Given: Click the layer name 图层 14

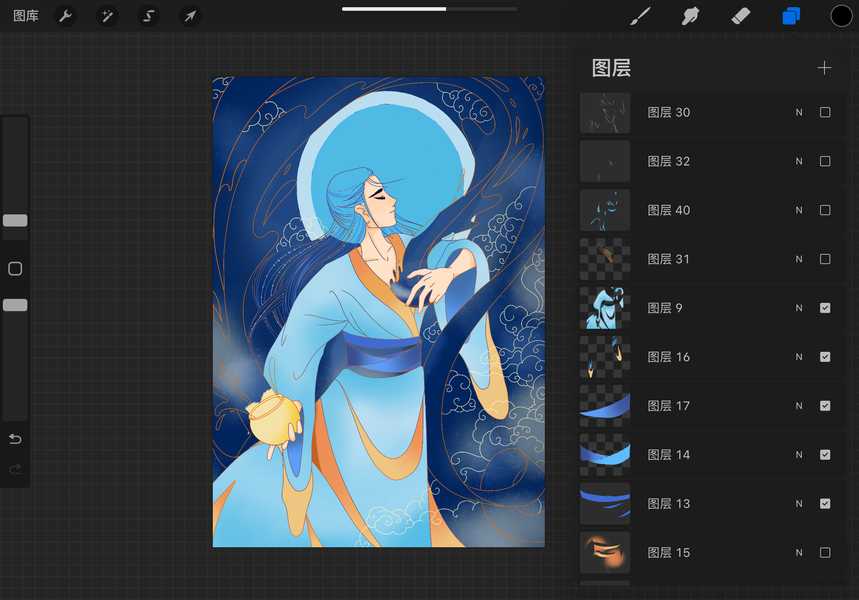Looking at the screenshot, I should [x=668, y=454].
